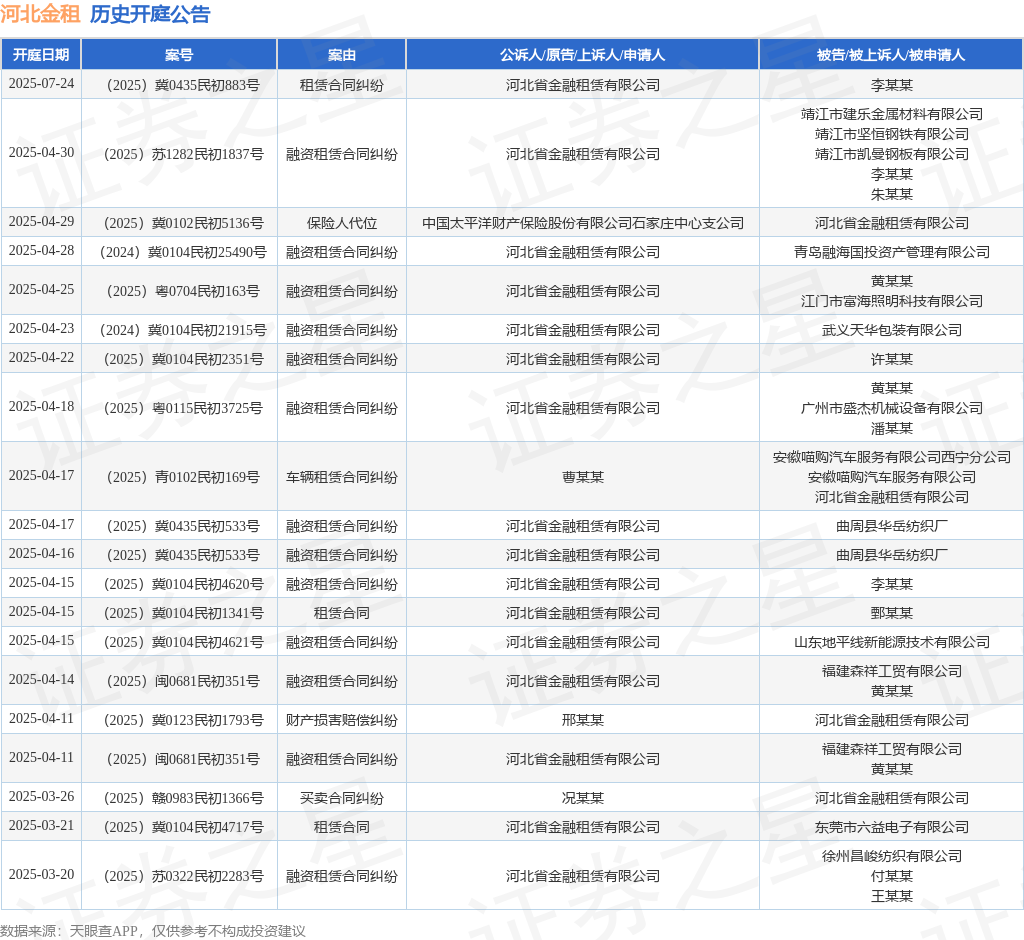Select date cell 2025-03-21
Viewport: 1024px width, 940px height.
41,826
